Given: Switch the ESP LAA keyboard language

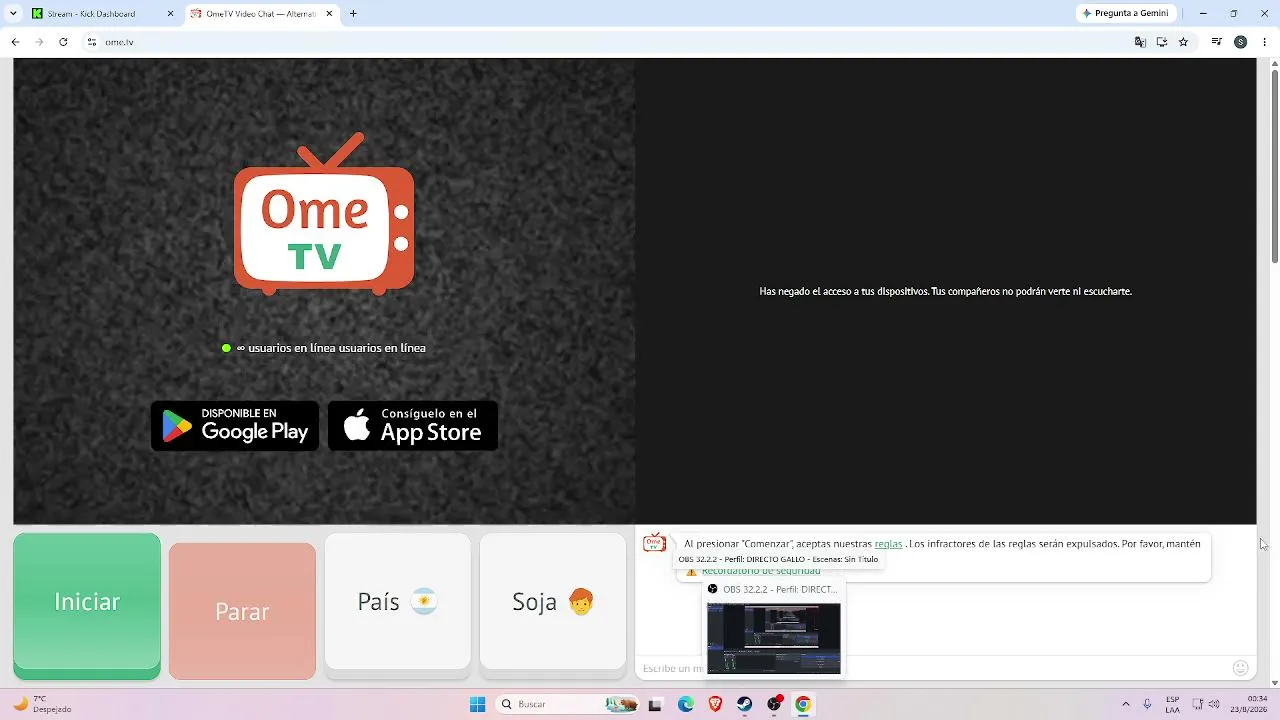Looking at the screenshot, I should (1173, 704).
